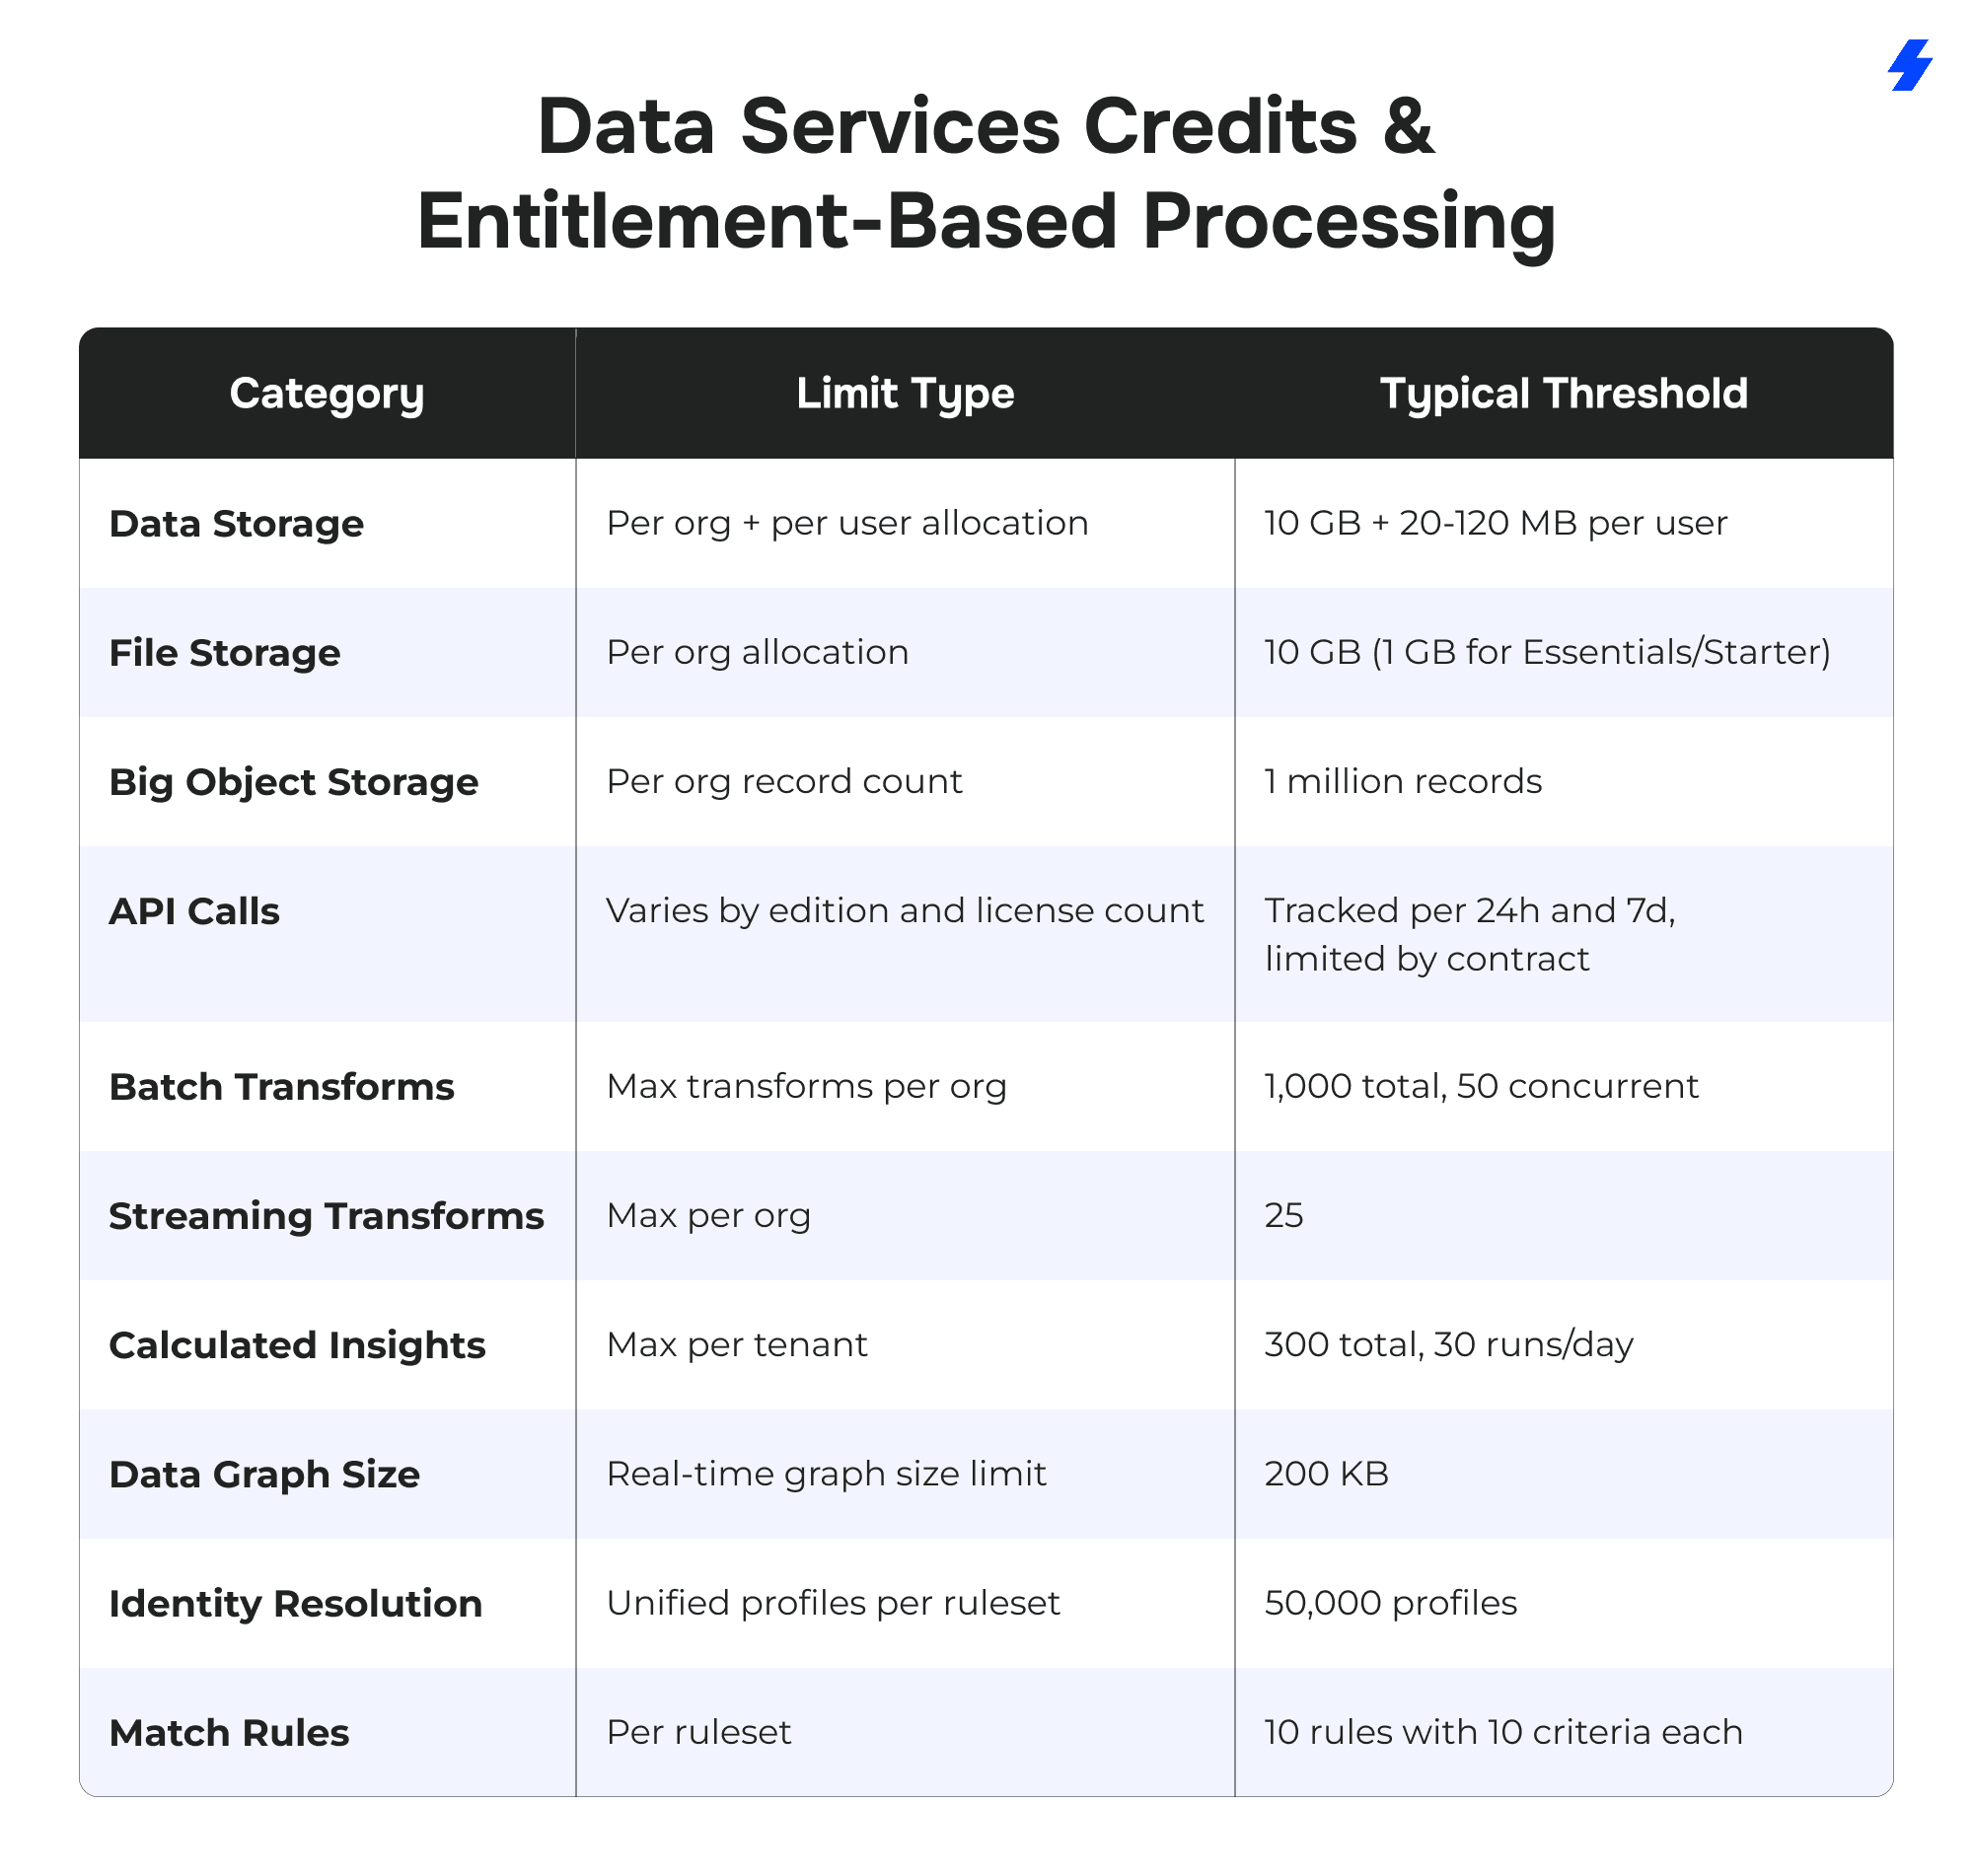The height and width of the screenshot is (1876, 1973).
Task: Click the Big Object Storage label
Action: click(293, 781)
